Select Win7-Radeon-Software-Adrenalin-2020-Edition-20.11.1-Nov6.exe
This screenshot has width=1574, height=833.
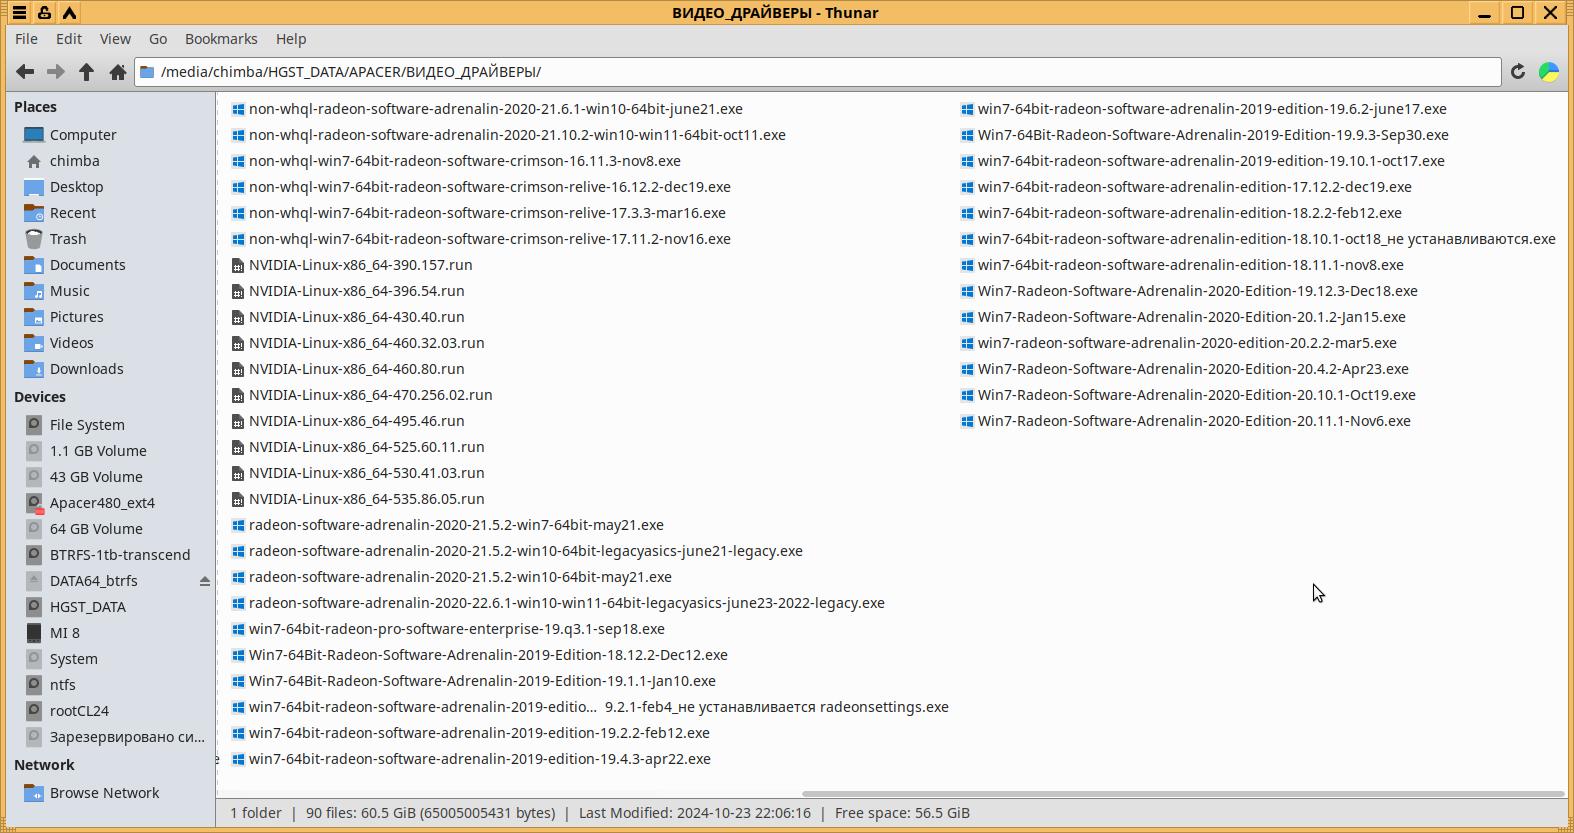click(1194, 421)
